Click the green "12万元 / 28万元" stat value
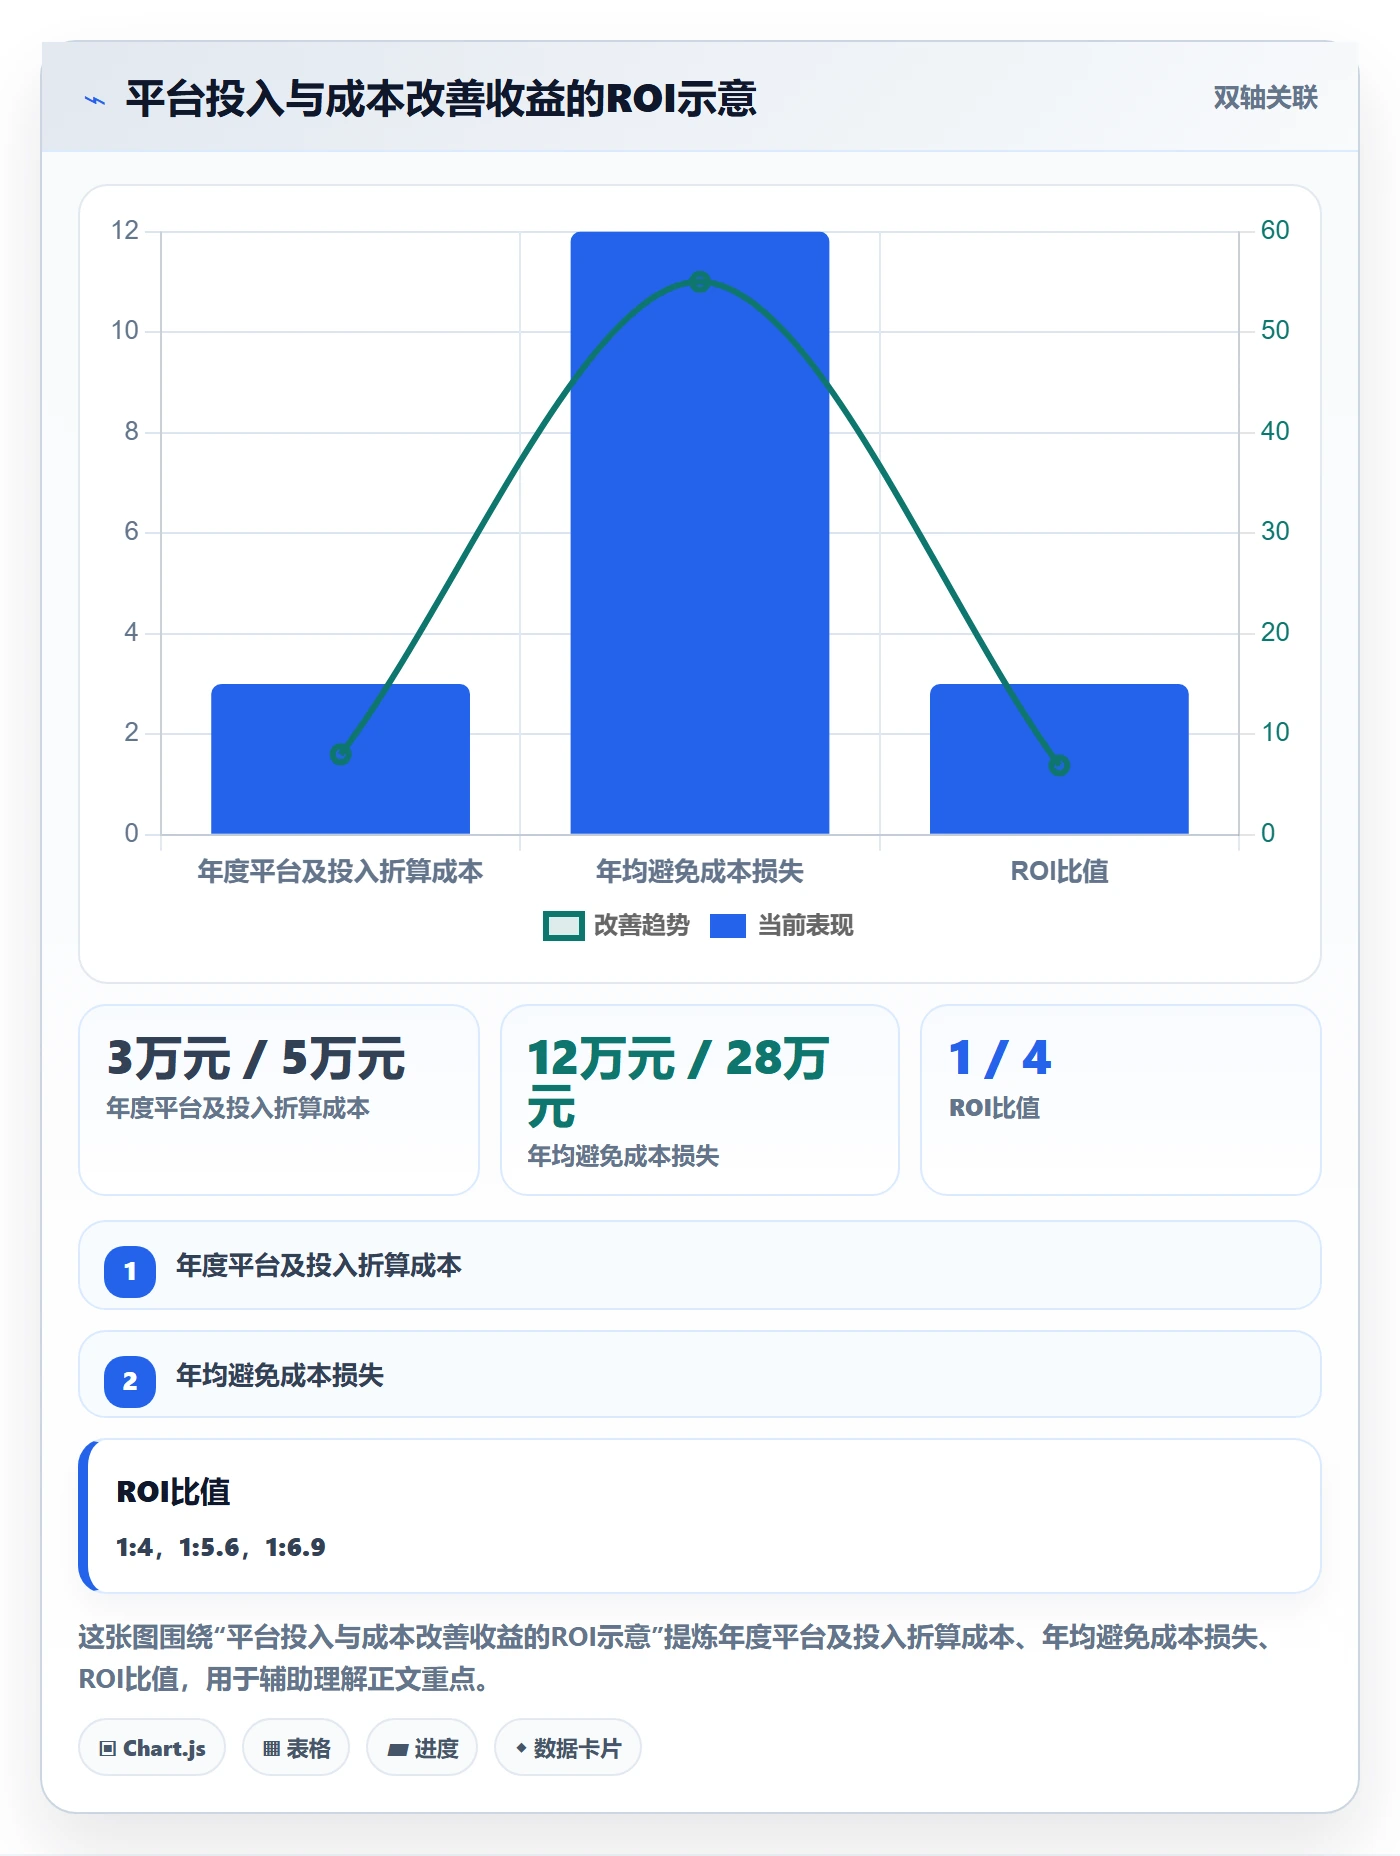Screen dimensions: 1400x1856 click(678, 1082)
